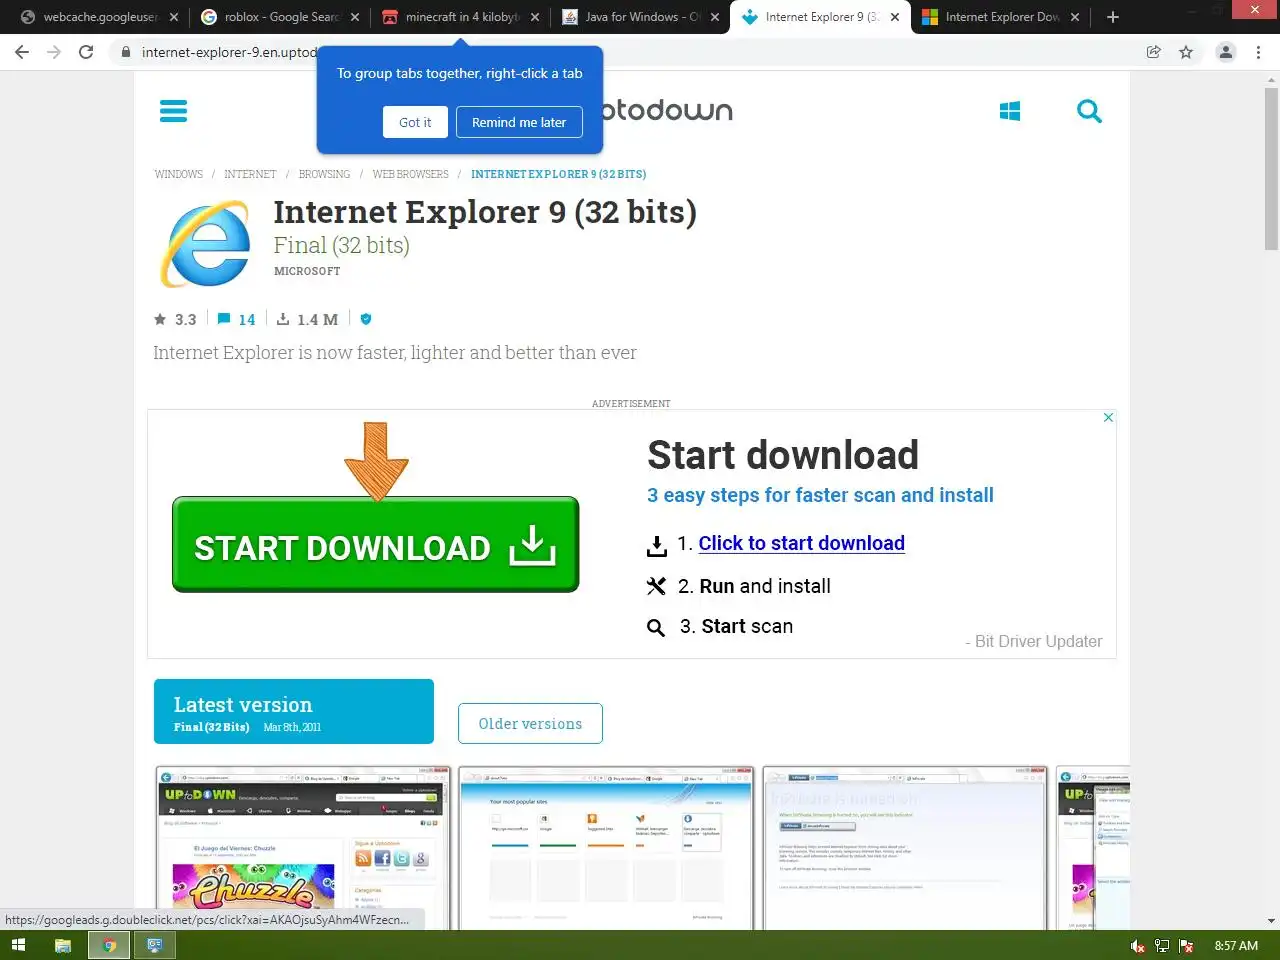The height and width of the screenshot is (960, 1280).
Task: Click the network tray icon
Action: pos(1162,945)
